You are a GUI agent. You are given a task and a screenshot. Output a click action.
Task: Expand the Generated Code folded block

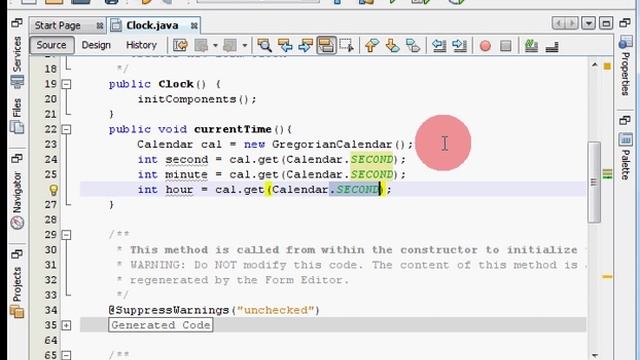pyautogui.click(x=161, y=325)
